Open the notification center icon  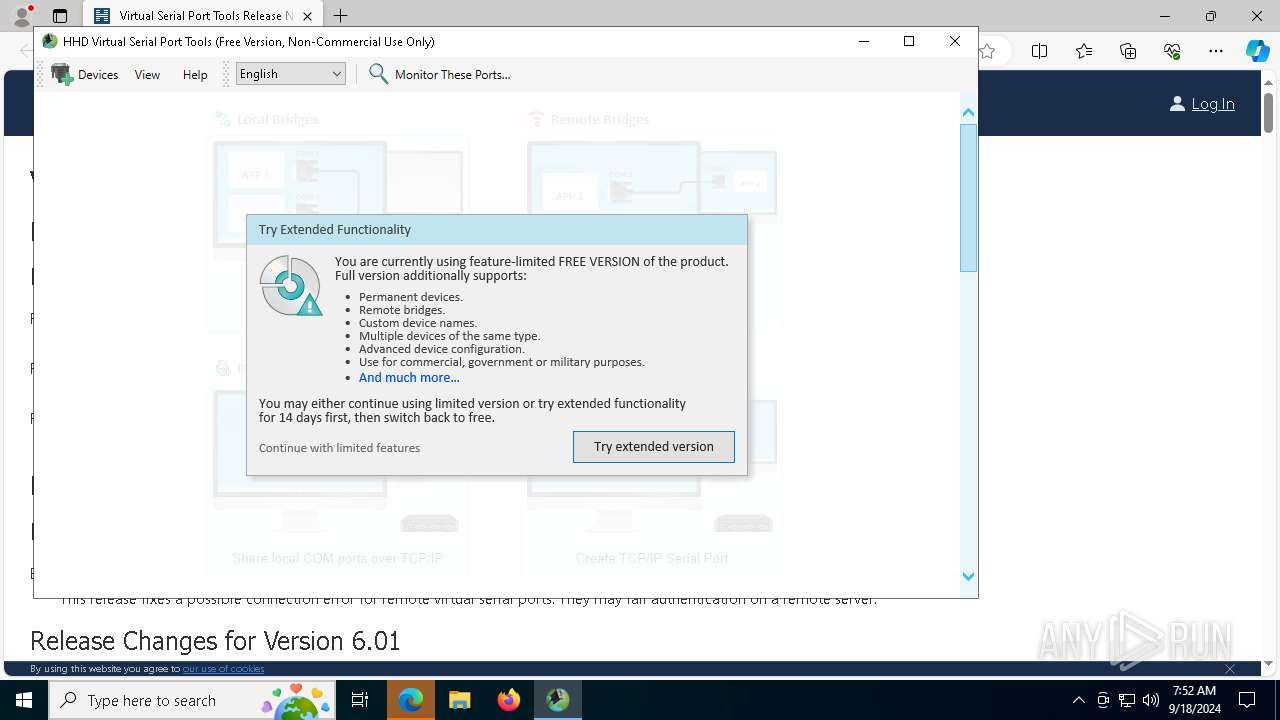click(x=1247, y=700)
